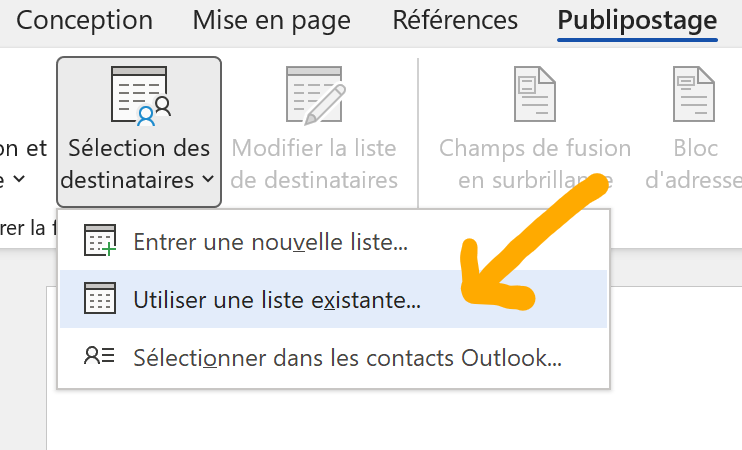
Task: Click the Bloc d'adresse document icon
Action: point(694,94)
